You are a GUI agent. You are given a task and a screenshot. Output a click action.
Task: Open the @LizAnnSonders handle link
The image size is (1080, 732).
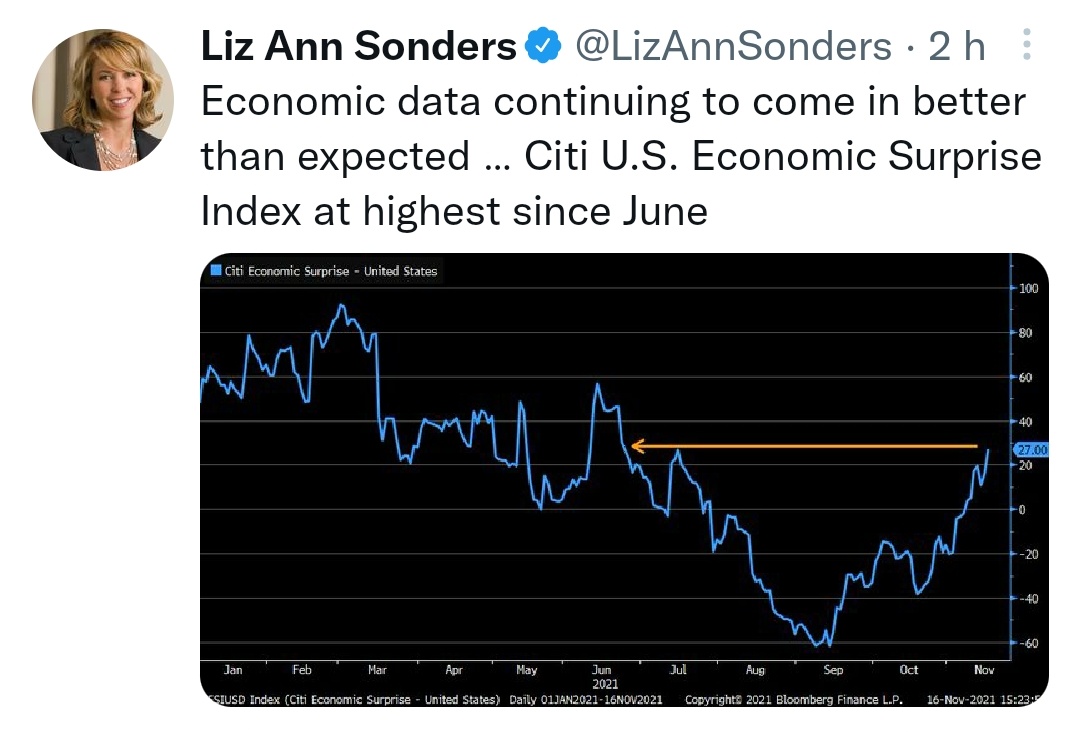729,45
